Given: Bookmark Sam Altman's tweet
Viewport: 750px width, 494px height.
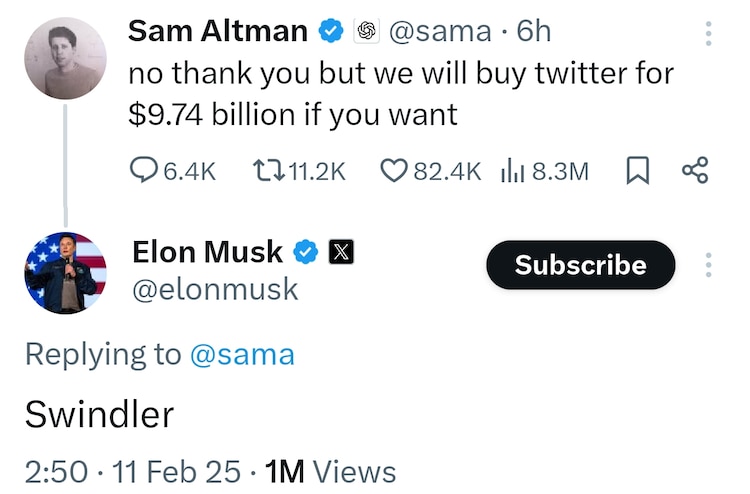Looking at the screenshot, I should (636, 171).
